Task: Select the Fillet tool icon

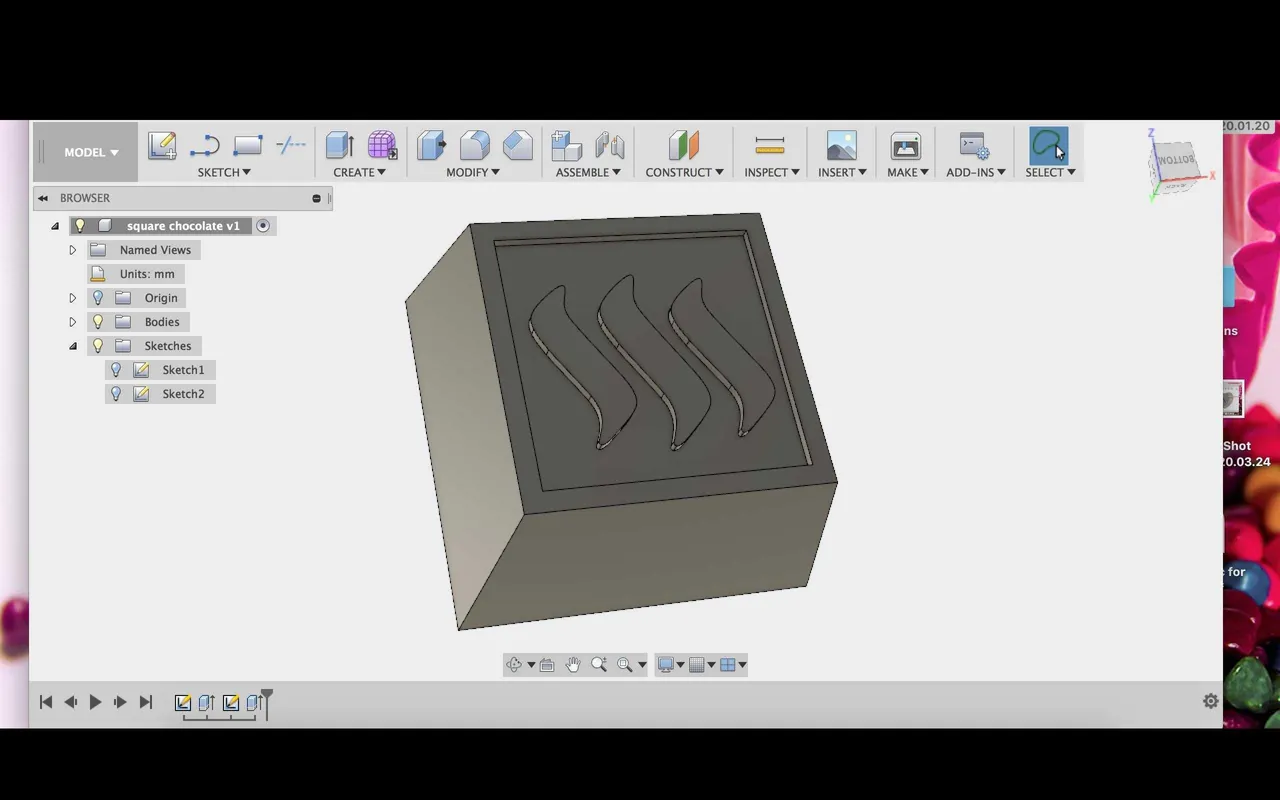Action: [474, 146]
